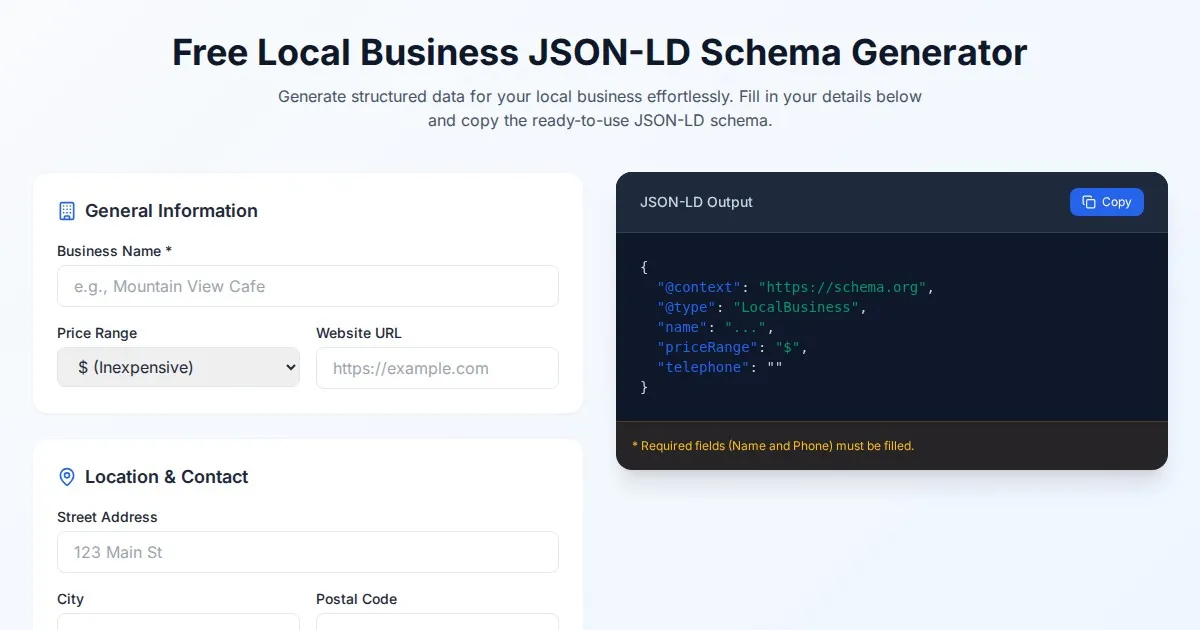Click the building icon beside General Information
1200x630 pixels.
(67, 211)
